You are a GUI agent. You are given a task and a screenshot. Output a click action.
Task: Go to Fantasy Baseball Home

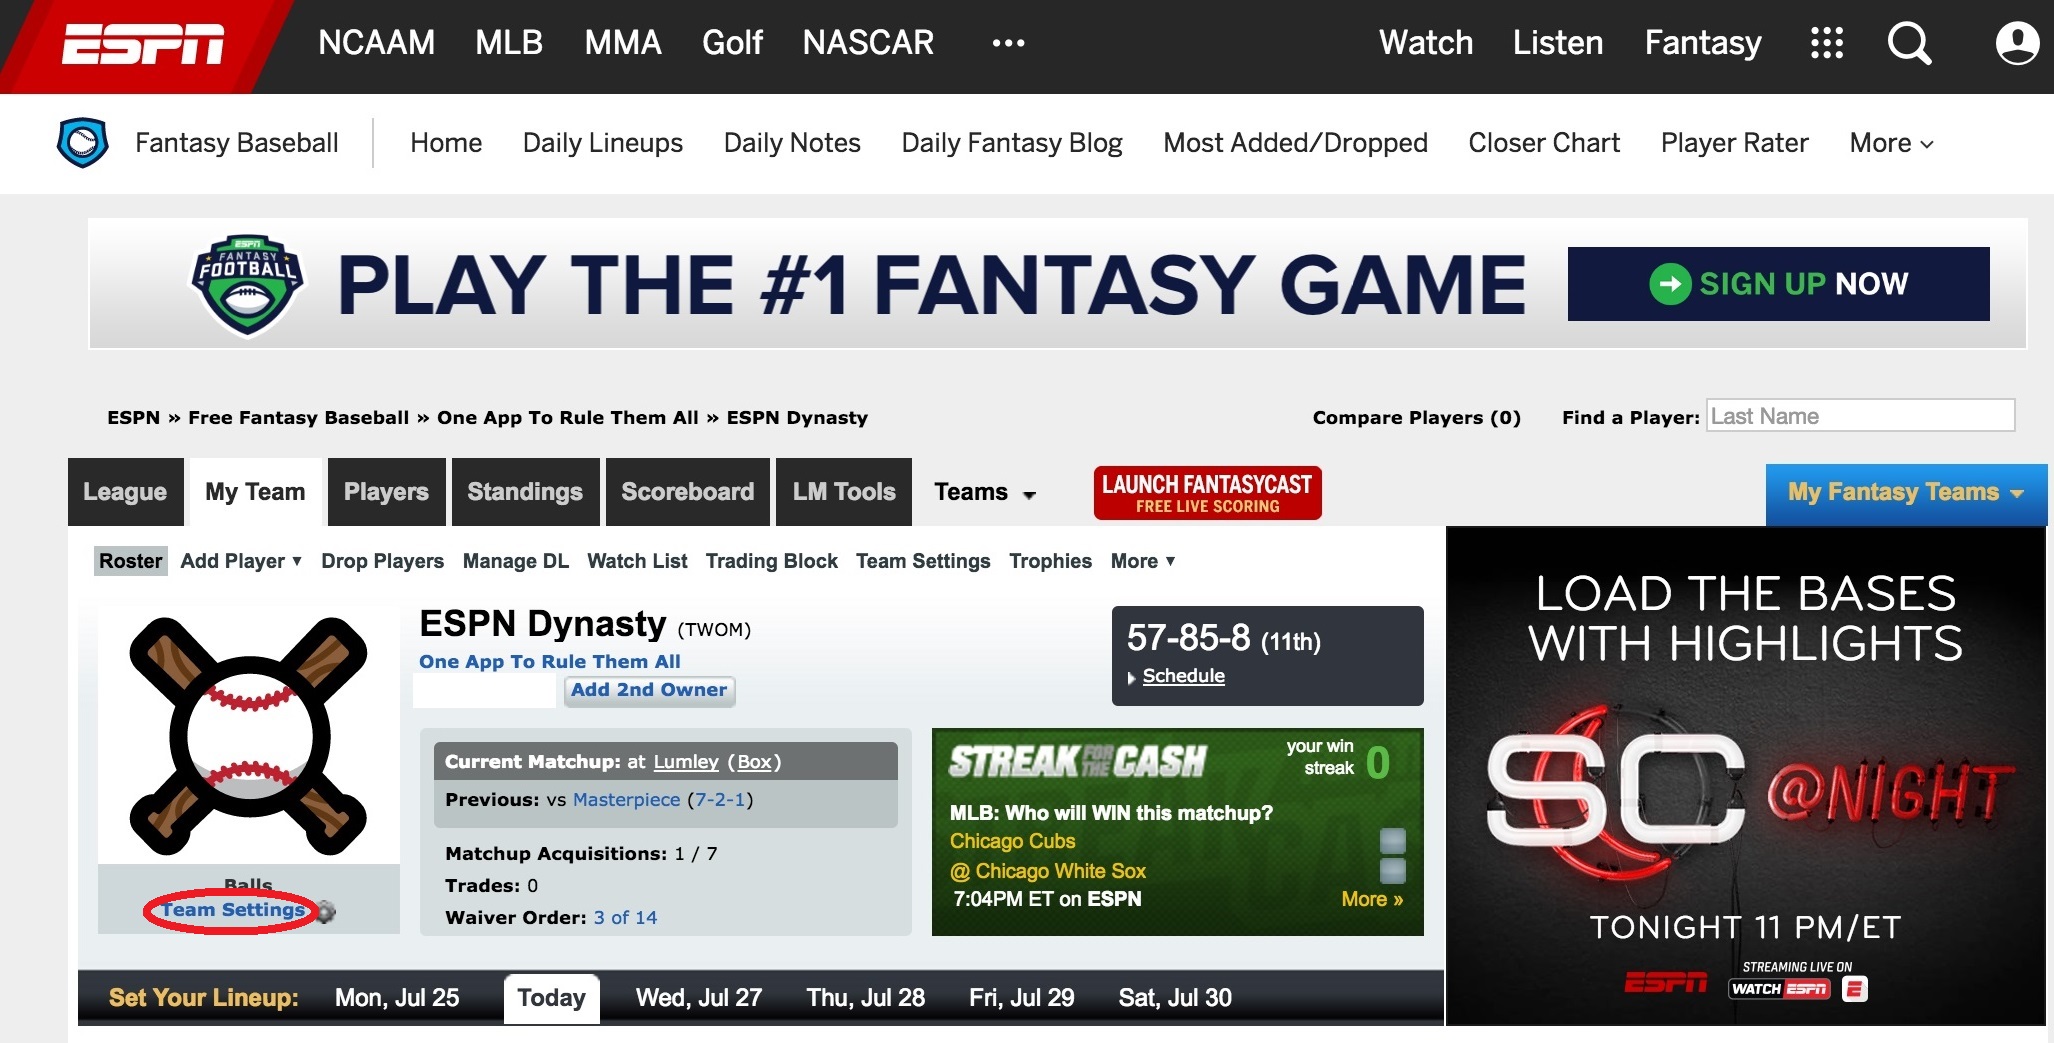[x=446, y=143]
